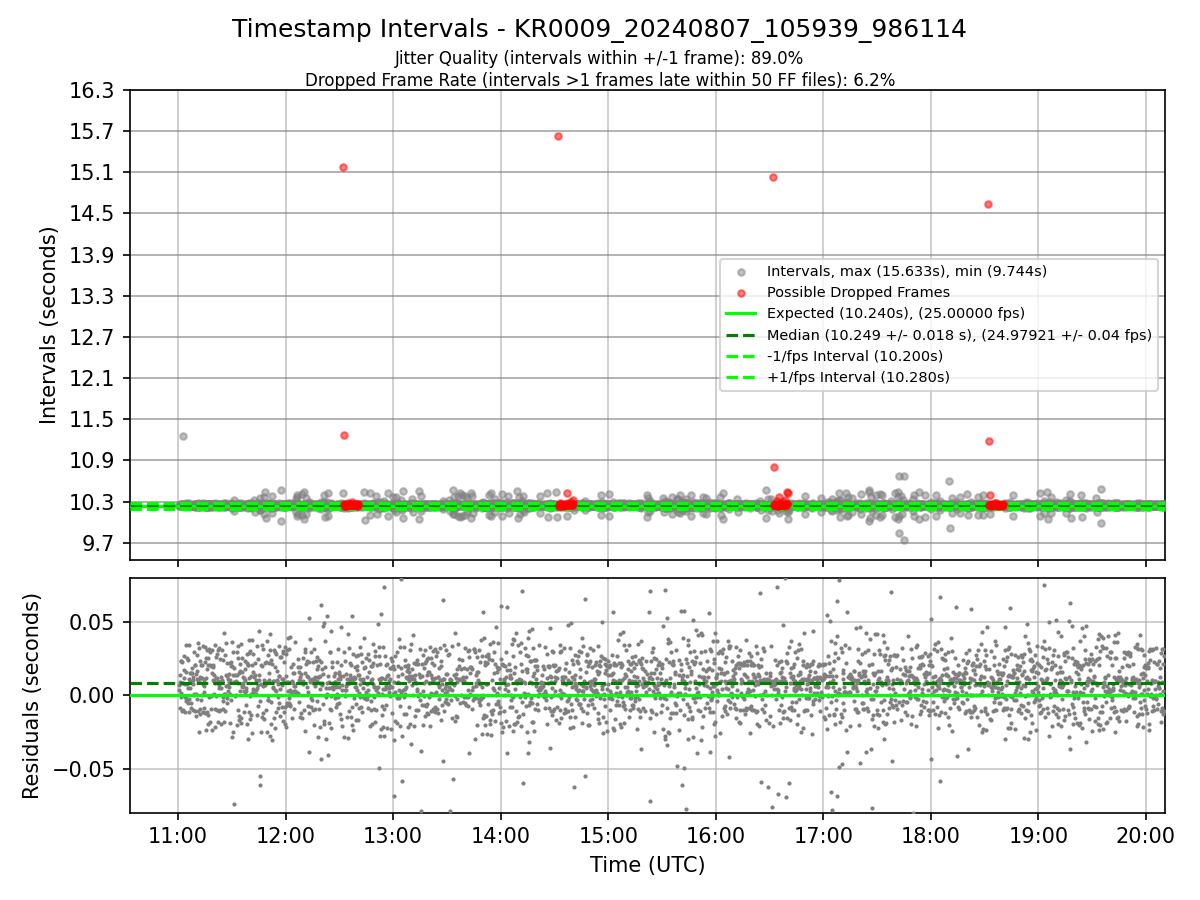
Task: Click legend entry 'Possible Dropped Frames'
Action: (x=858, y=292)
